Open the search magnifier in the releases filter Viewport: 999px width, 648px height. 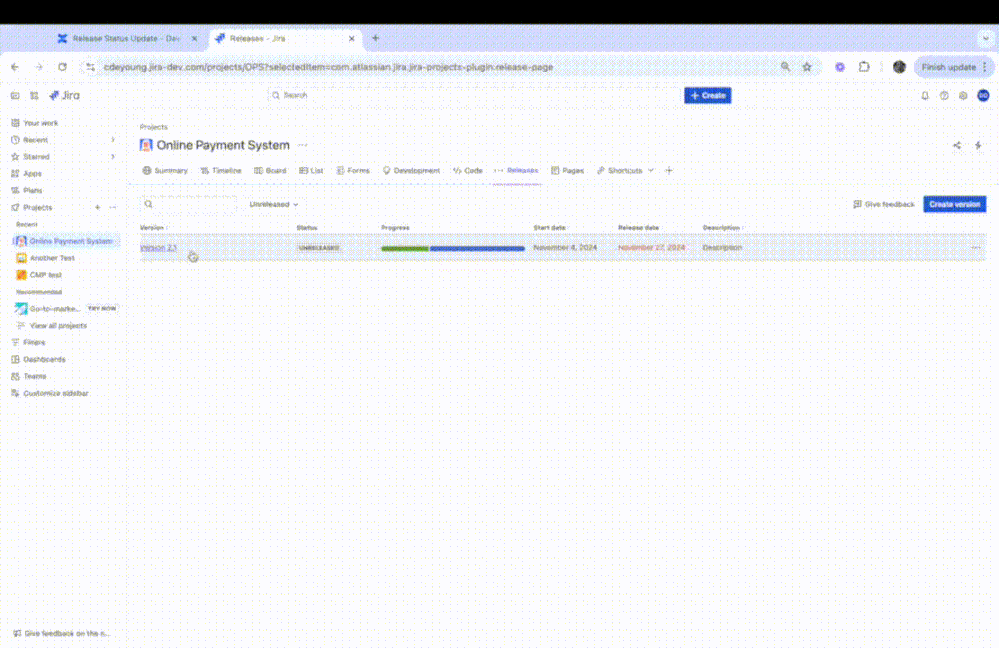(147, 203)
